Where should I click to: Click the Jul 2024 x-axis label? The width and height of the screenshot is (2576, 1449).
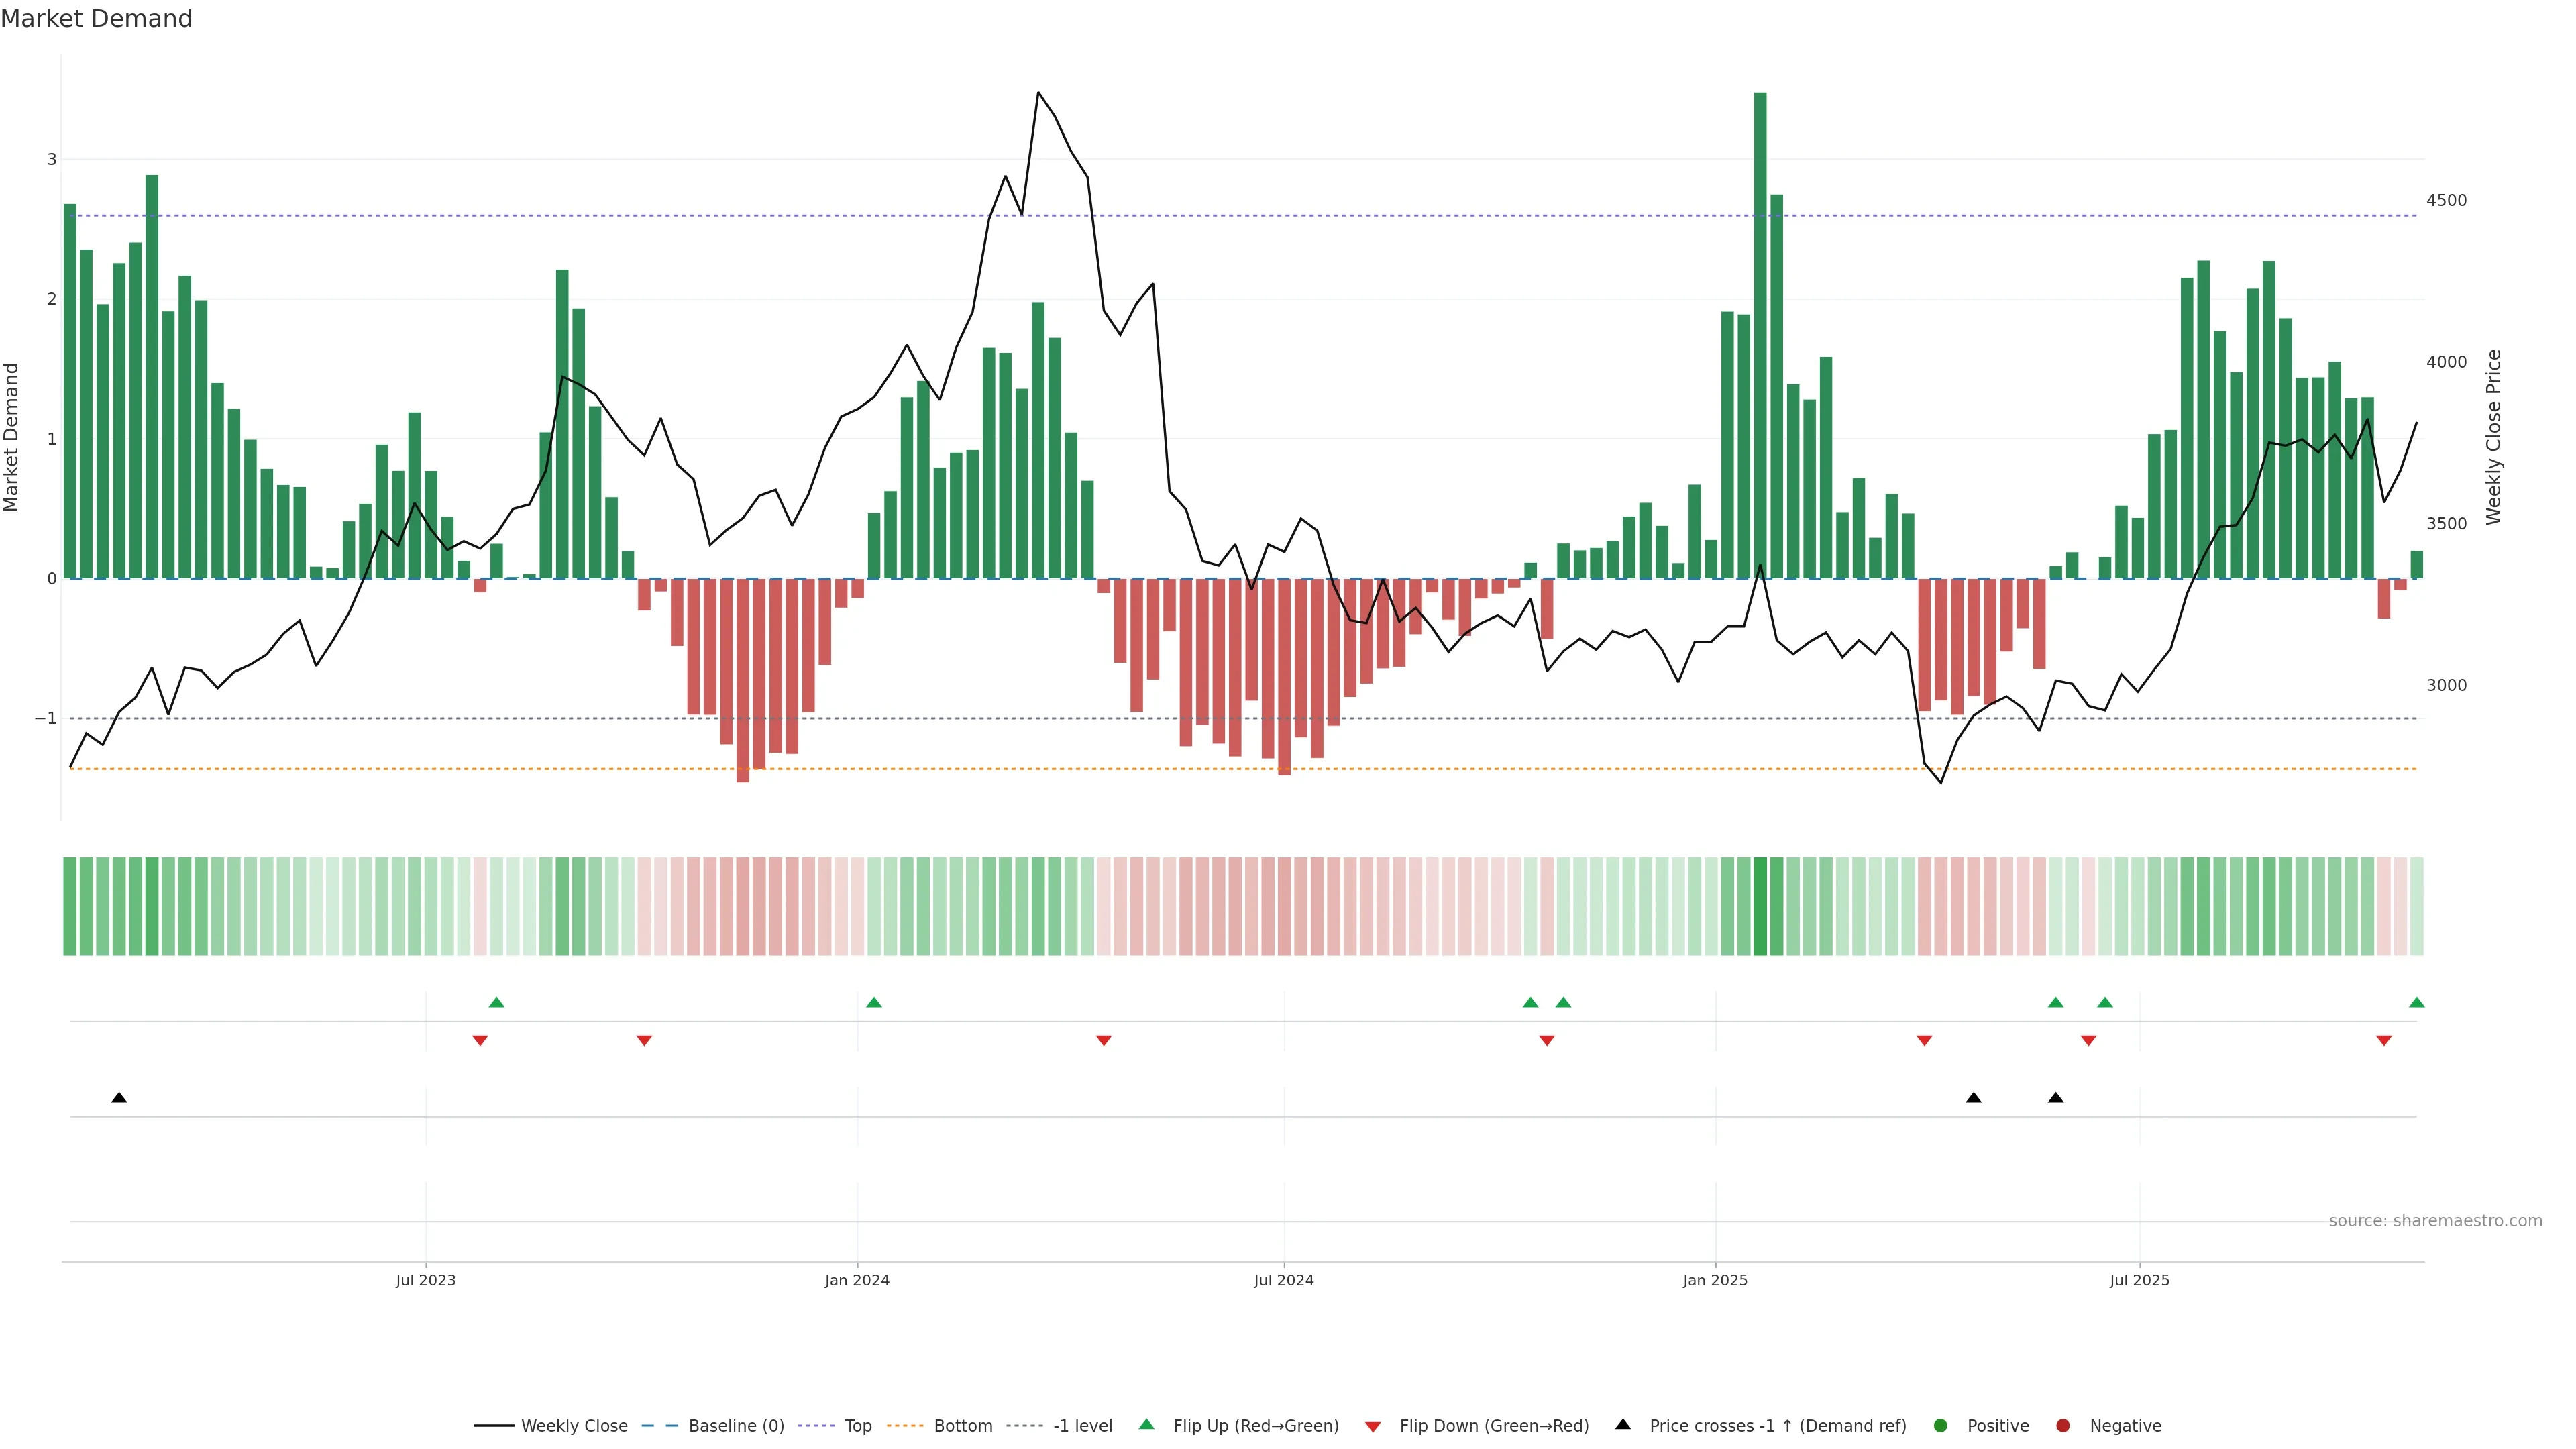click(1284, 1281)
